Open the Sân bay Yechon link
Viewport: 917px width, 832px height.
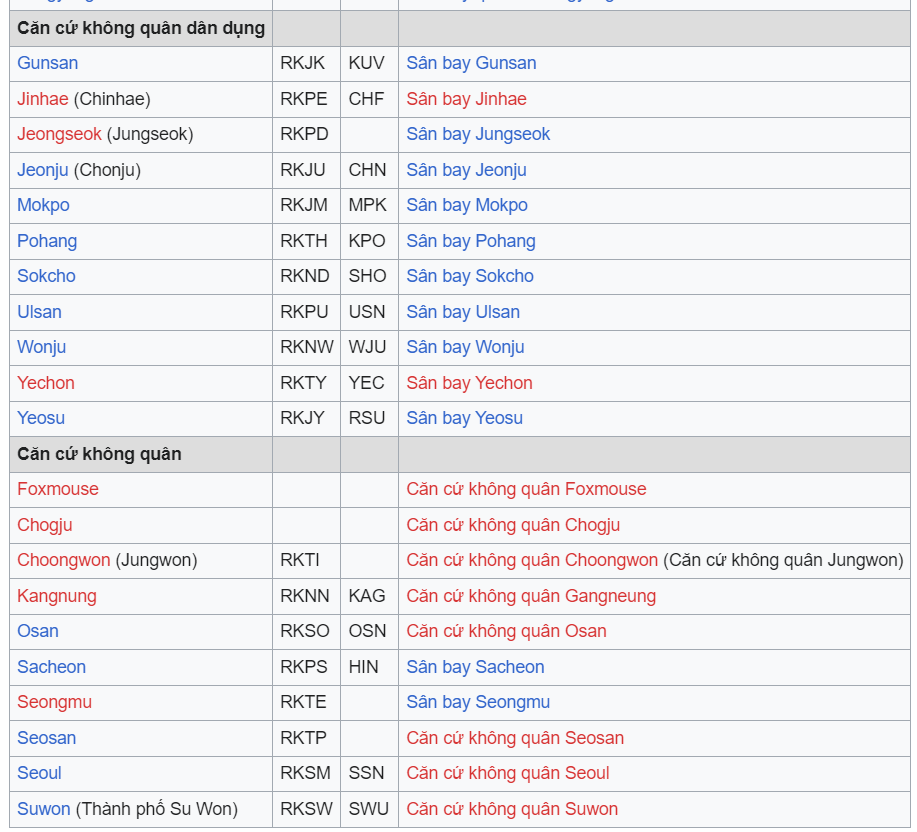[x=470, y=383]
